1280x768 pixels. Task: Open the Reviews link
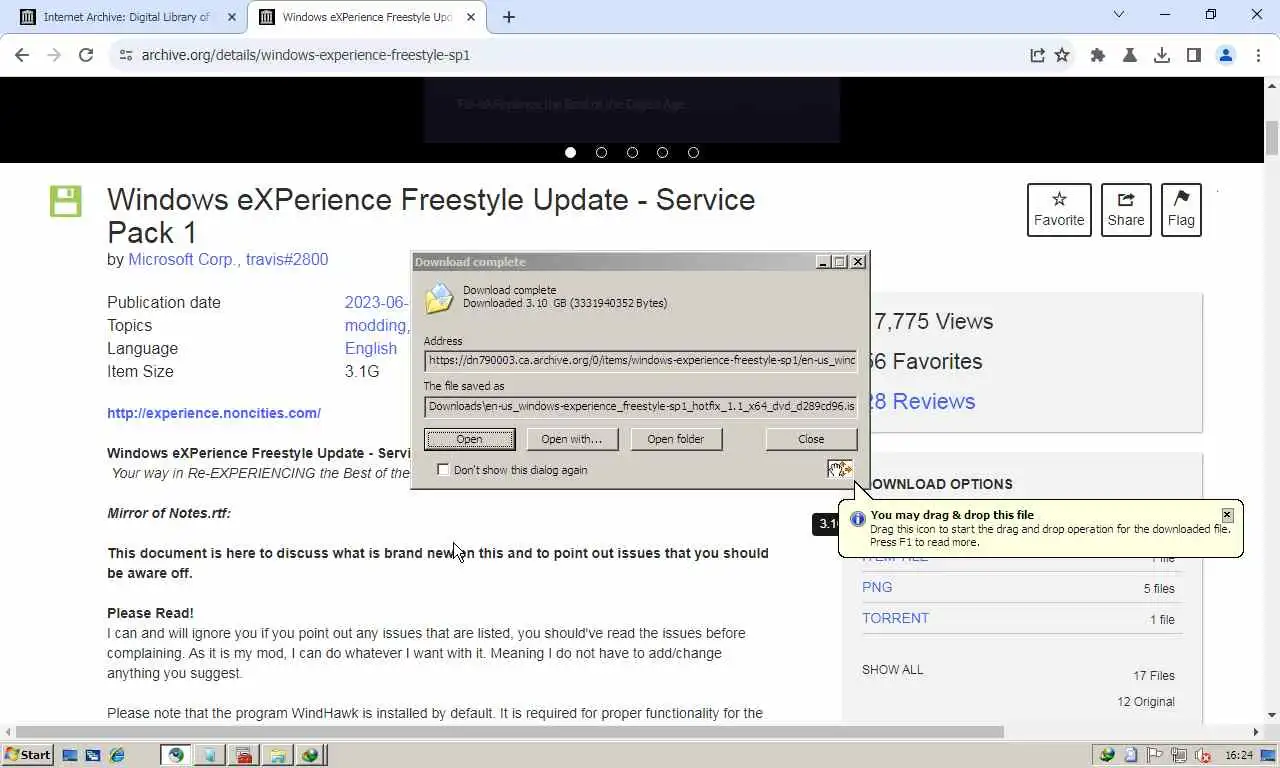pyautogui.click(x=922, y=401)
